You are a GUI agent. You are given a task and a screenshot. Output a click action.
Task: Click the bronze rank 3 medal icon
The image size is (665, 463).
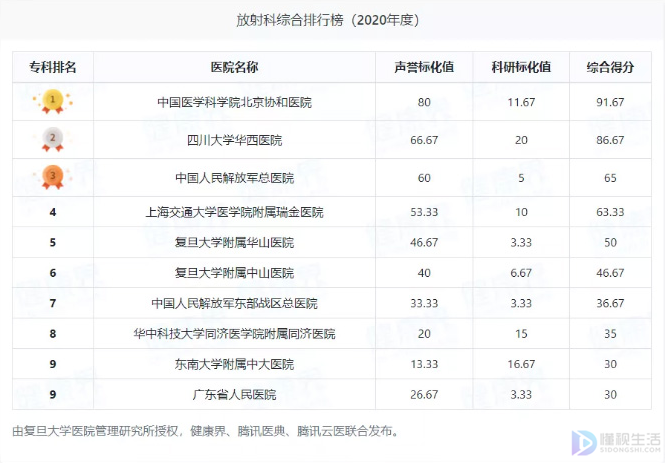tap(53, 177)
